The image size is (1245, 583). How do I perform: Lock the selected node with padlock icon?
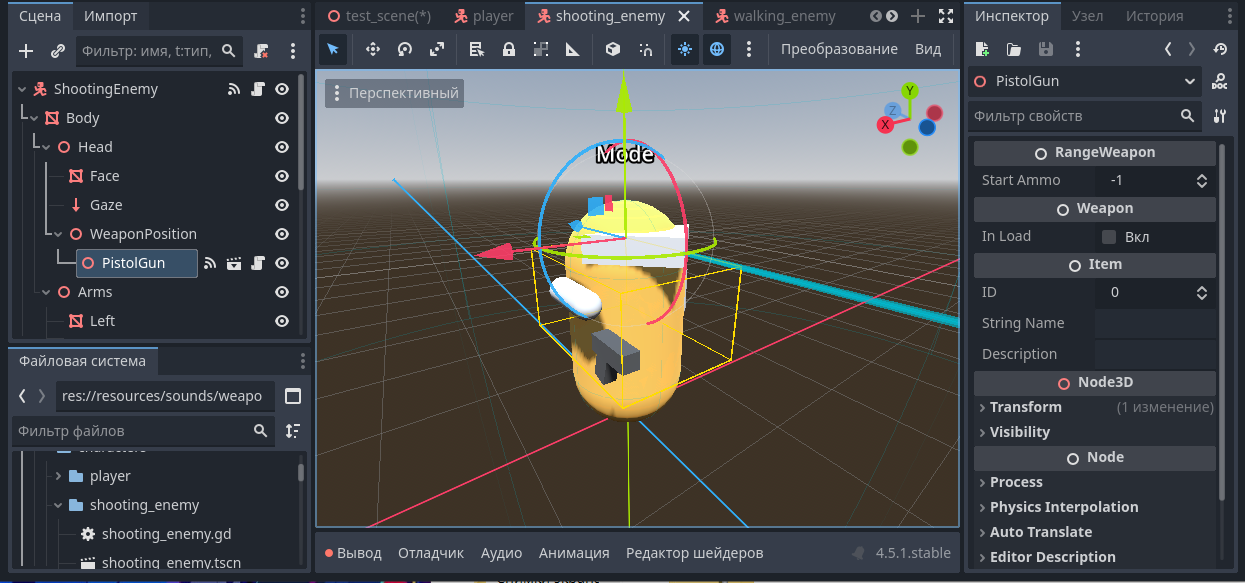[x=509, y=49]
